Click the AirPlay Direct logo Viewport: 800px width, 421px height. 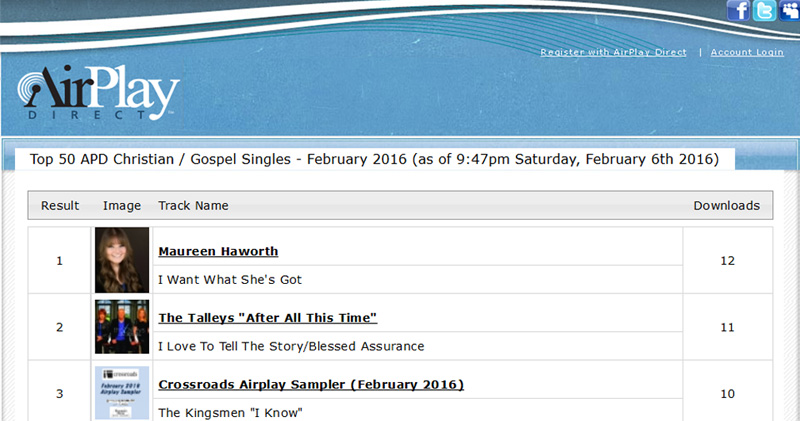98,92
